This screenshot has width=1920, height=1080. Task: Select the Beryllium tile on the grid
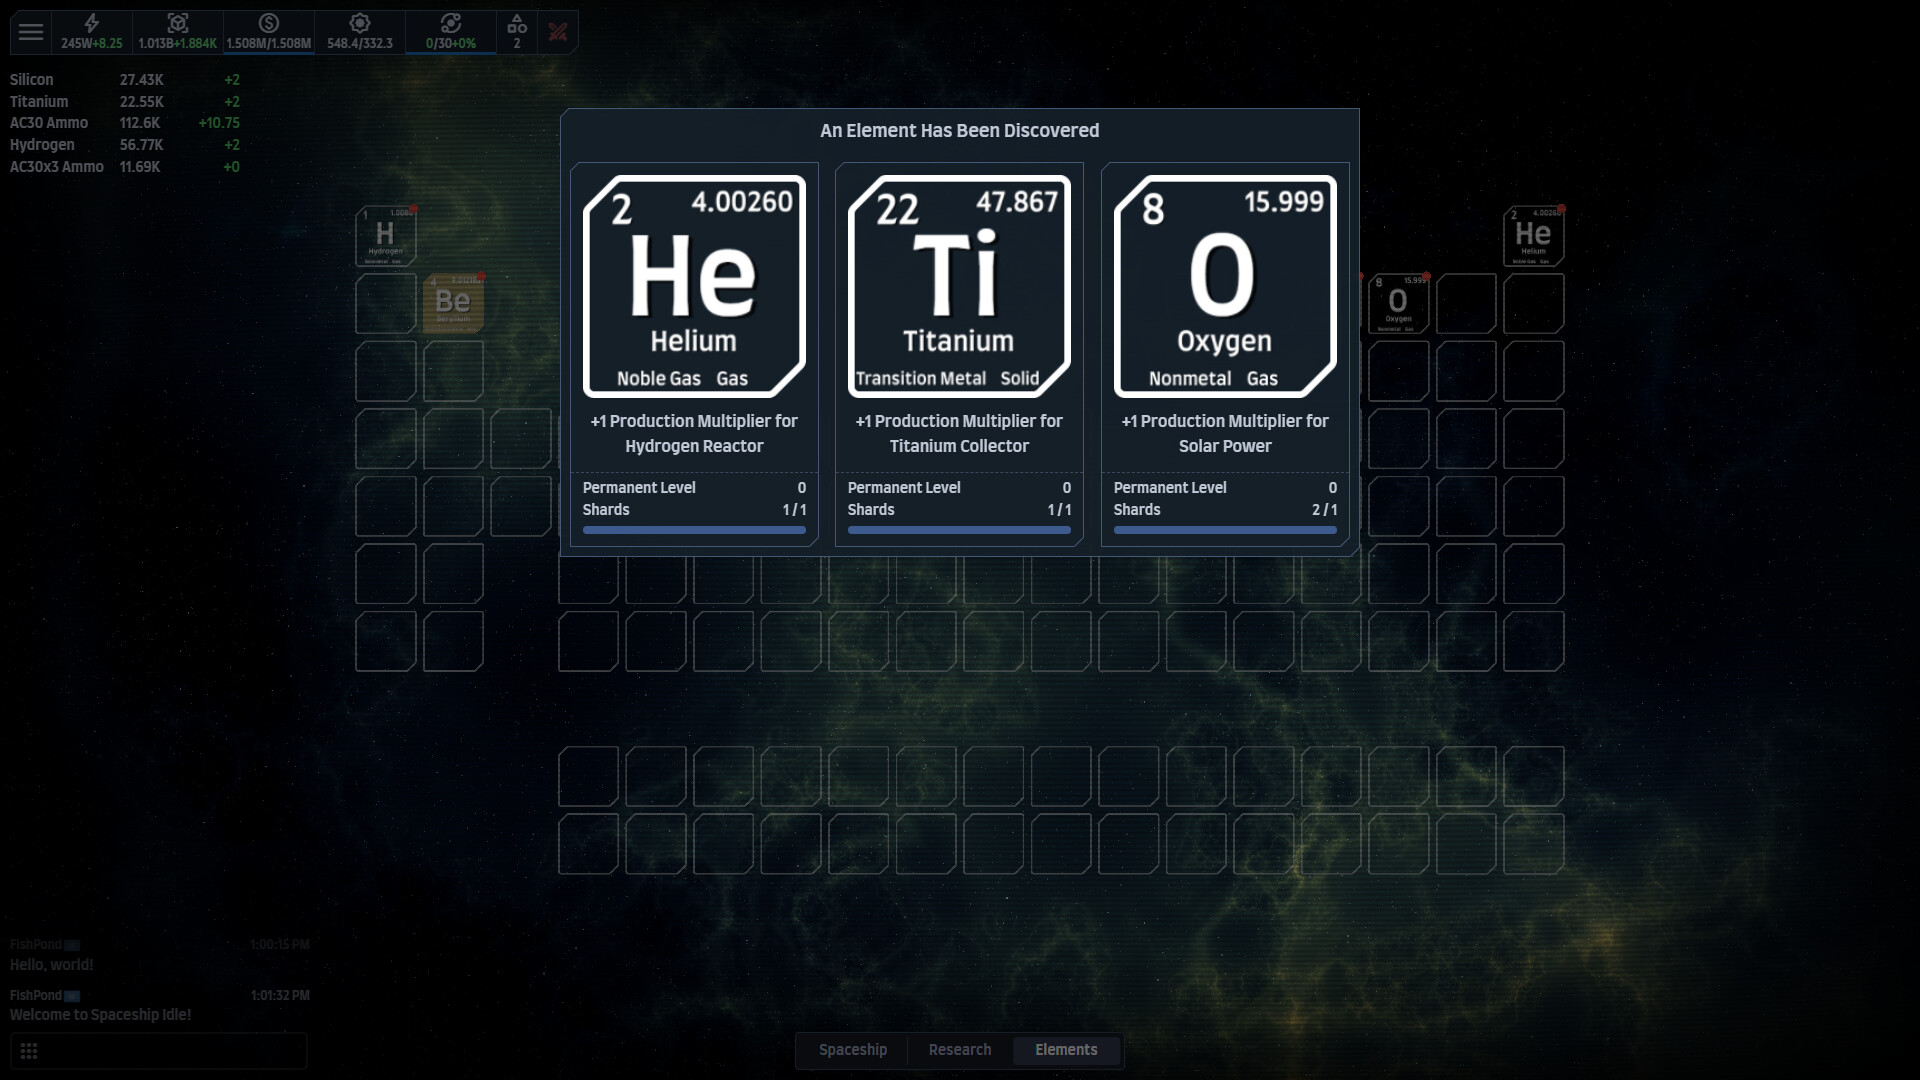tap(454, 303)
